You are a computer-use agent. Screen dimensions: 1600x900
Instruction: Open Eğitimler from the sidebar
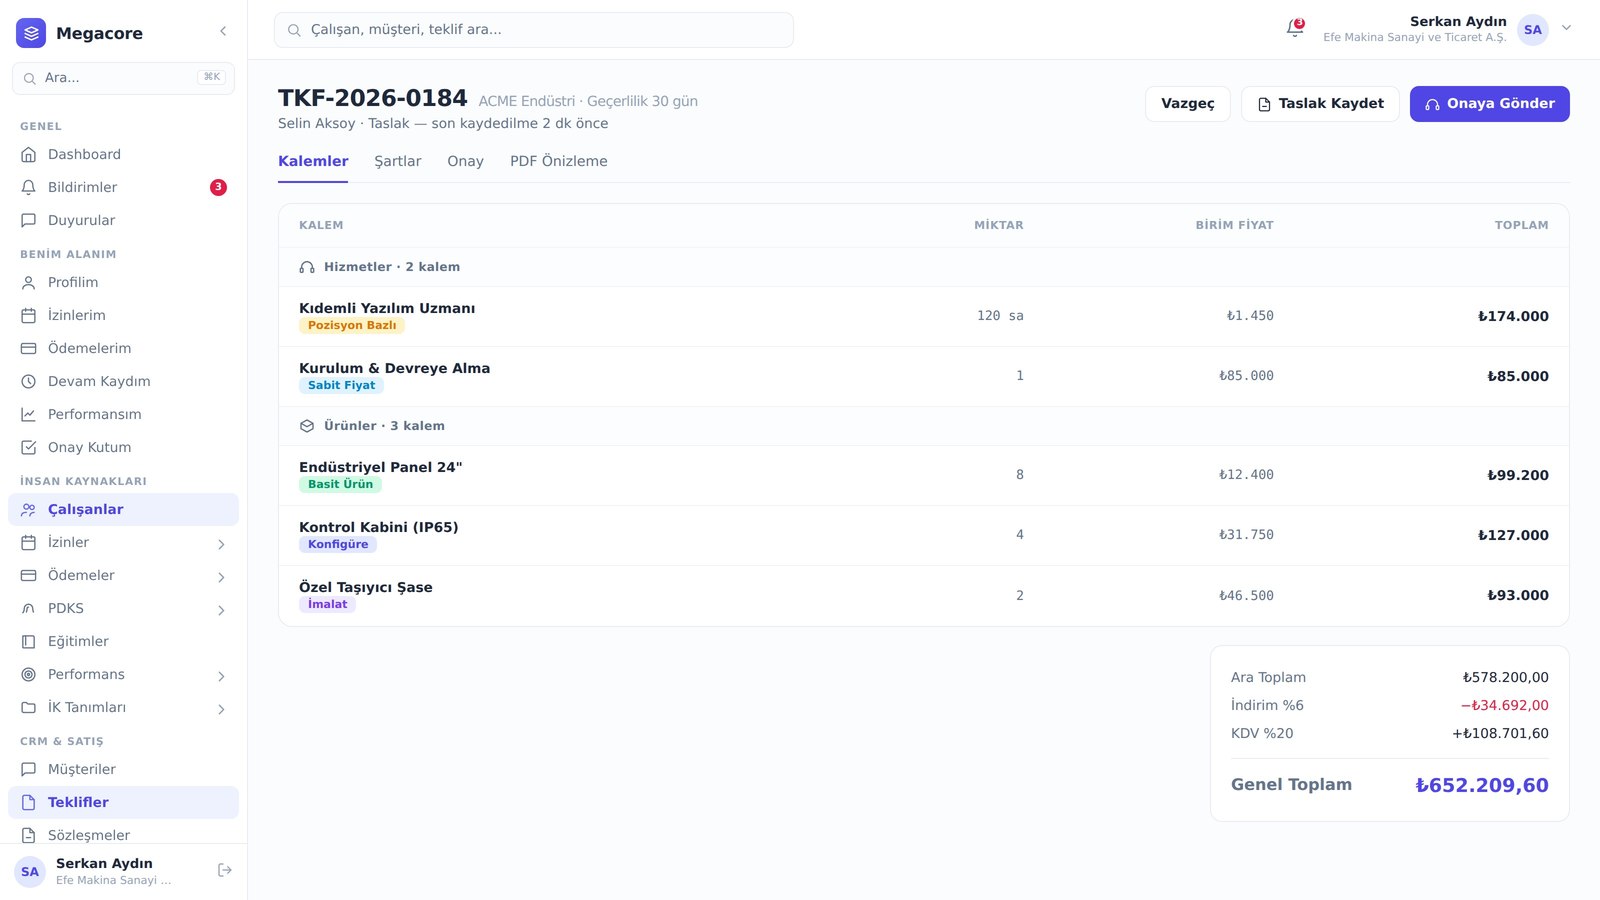click(x=123, y=641)
